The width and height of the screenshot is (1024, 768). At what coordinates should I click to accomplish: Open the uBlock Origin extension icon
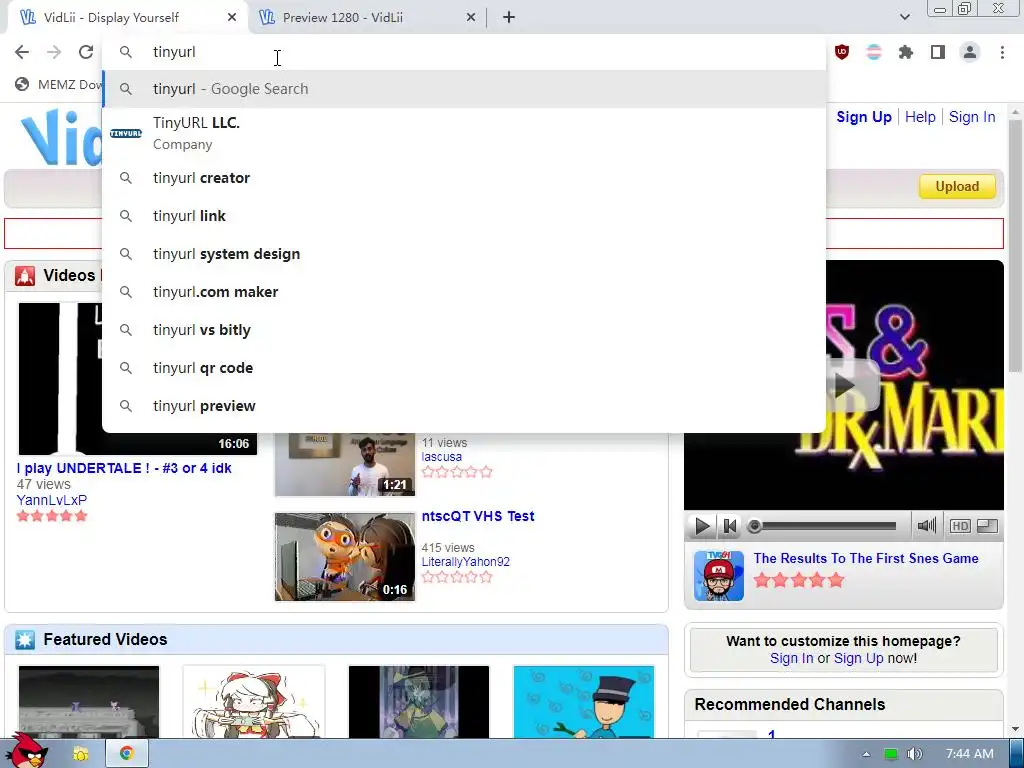[x=842, y=52]
